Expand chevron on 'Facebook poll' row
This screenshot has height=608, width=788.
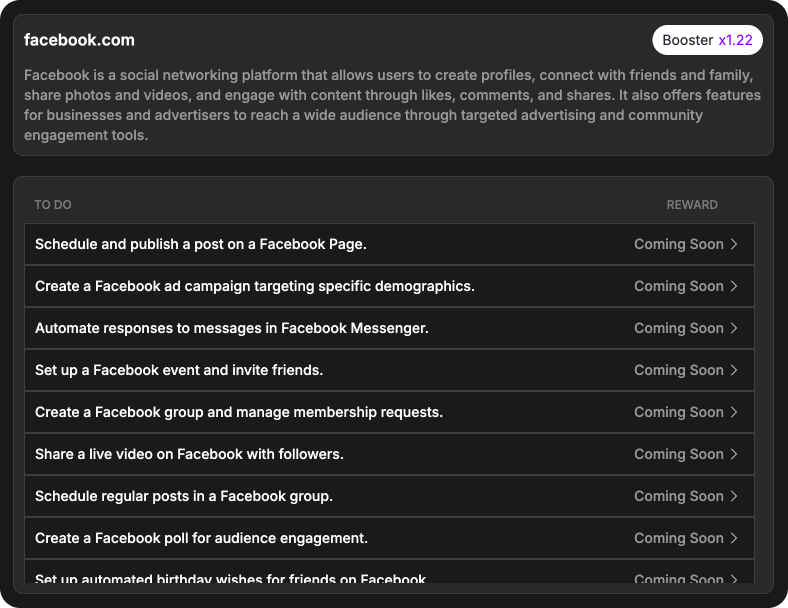[734, 538]
